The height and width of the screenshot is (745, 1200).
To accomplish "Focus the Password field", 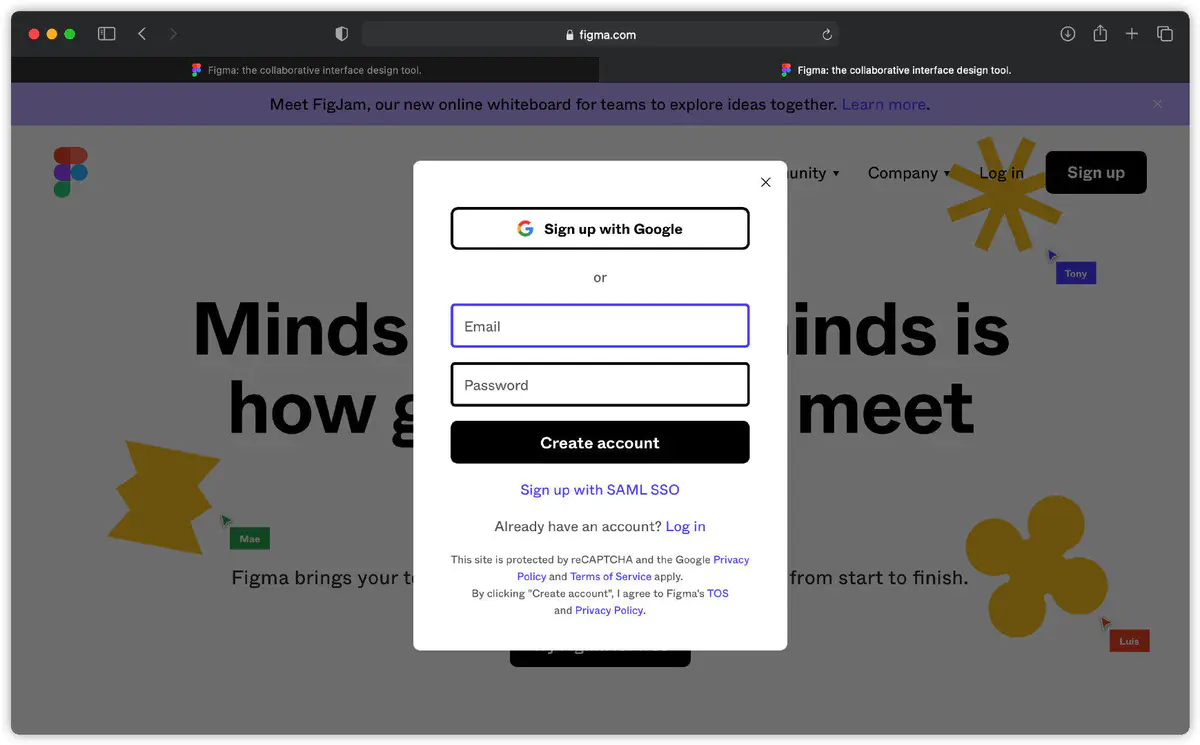I will (600, 384).
